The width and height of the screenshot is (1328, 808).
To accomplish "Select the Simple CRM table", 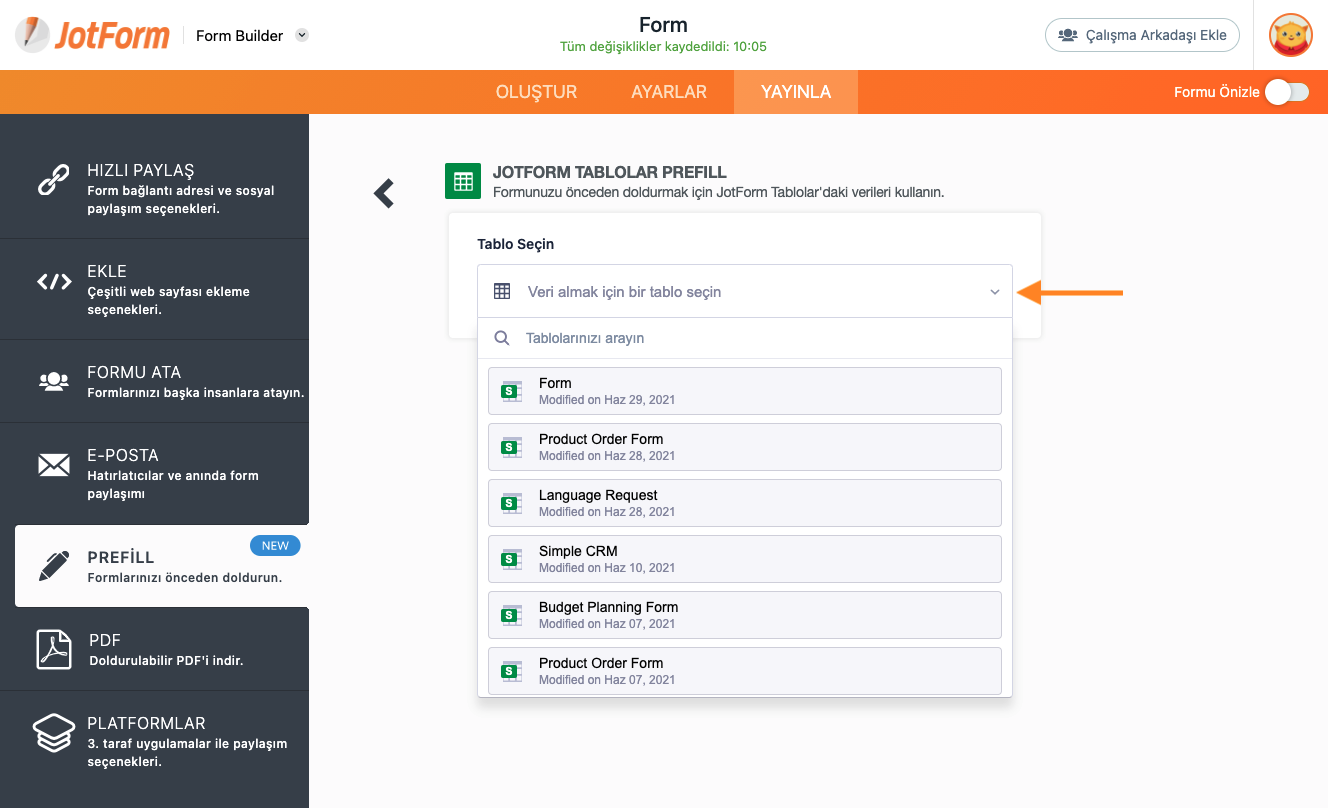I will 745,559.
